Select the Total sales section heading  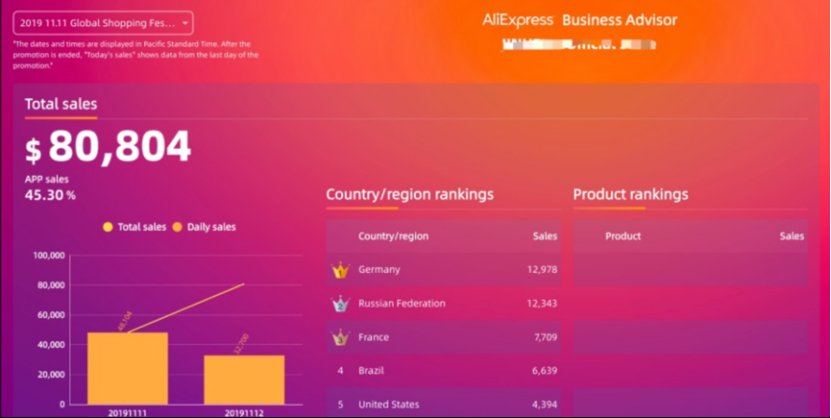tap(60, 104)
